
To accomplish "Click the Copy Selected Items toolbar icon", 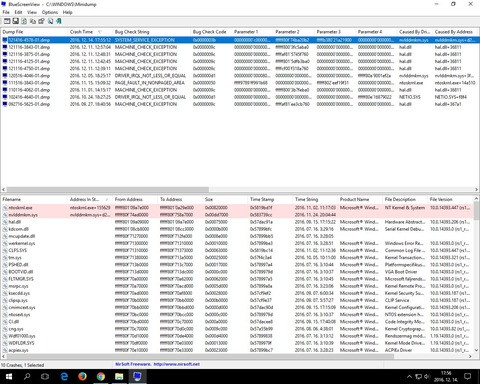I will 33,21.
